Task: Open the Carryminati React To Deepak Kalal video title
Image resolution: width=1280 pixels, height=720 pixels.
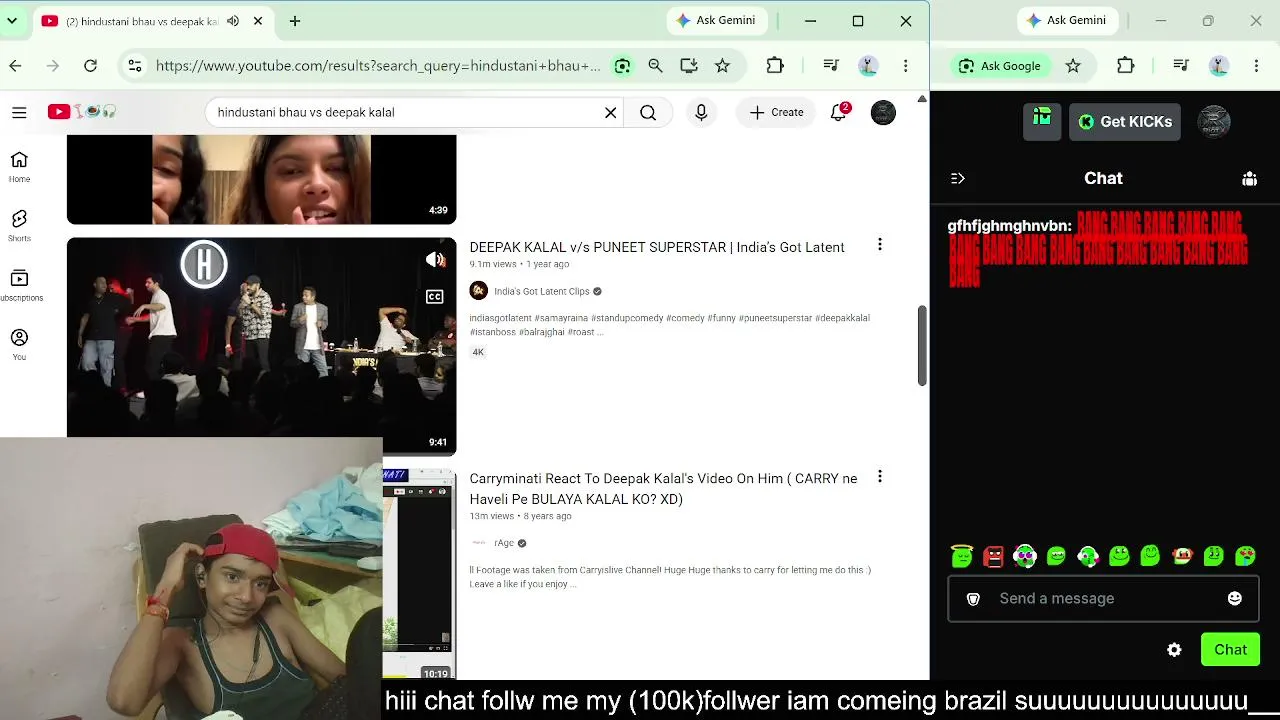Action: tap(664, 489)
